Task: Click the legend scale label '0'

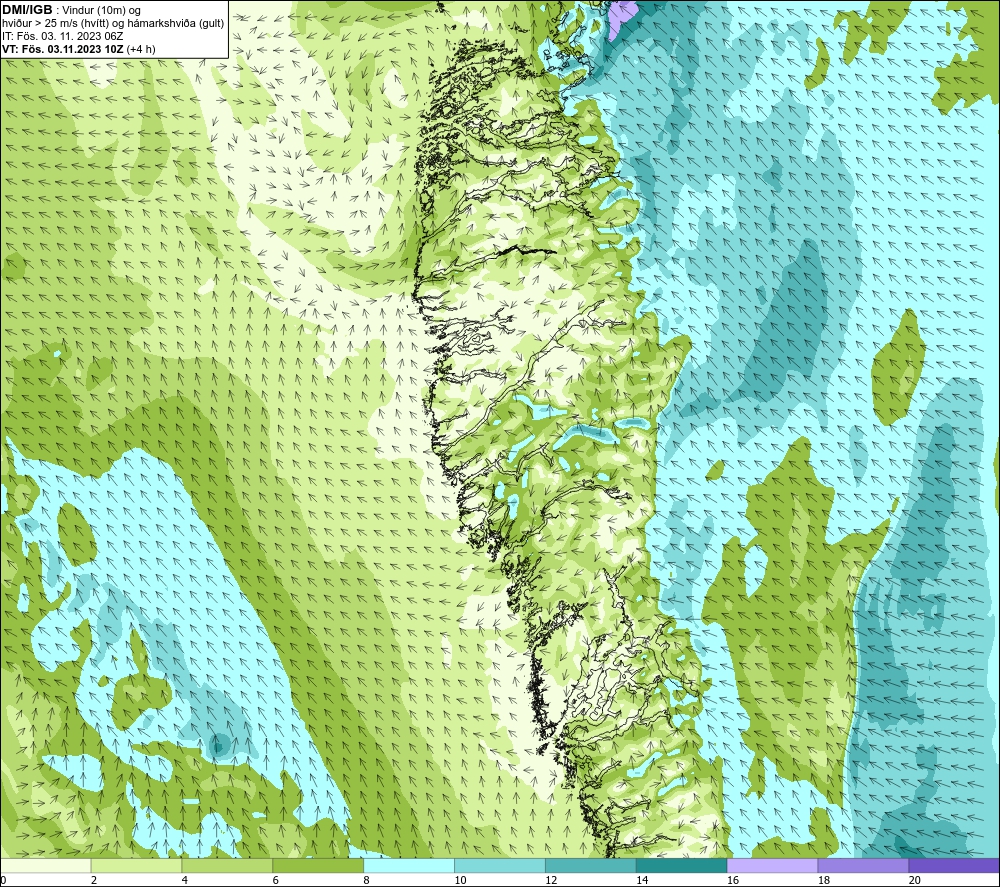Action: click(x=3, y=881)
